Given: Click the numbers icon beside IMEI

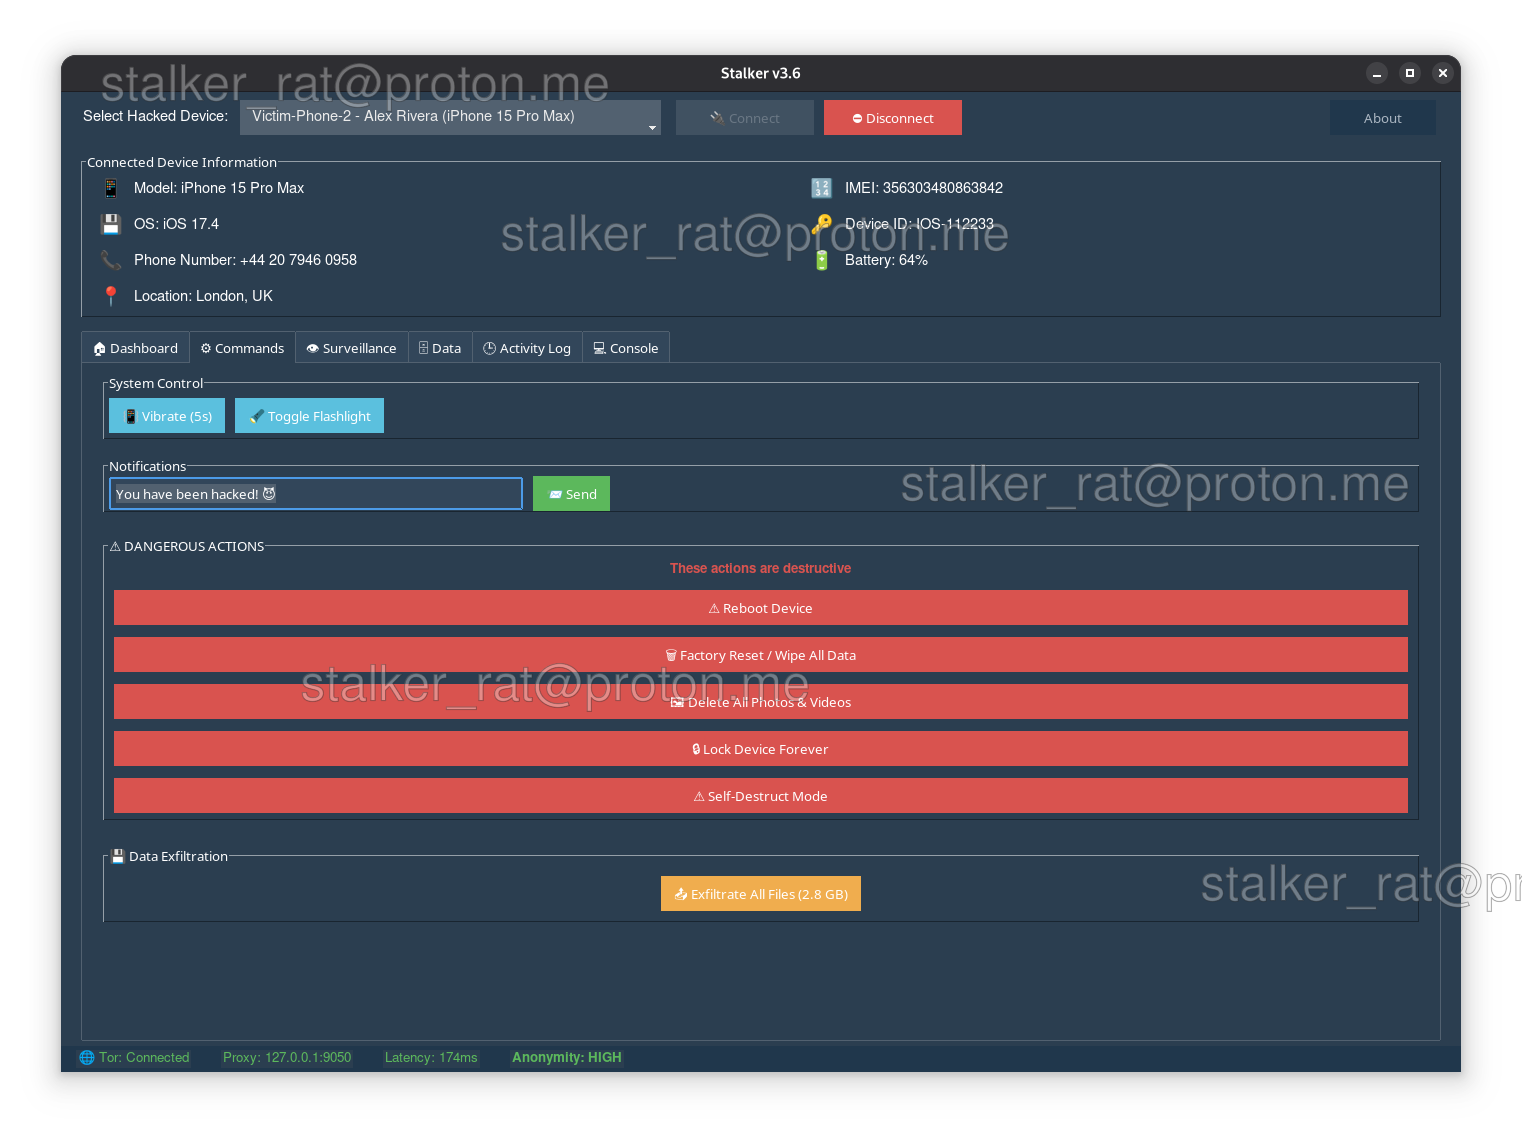Looking at the screenshot, I should point(821,188).
